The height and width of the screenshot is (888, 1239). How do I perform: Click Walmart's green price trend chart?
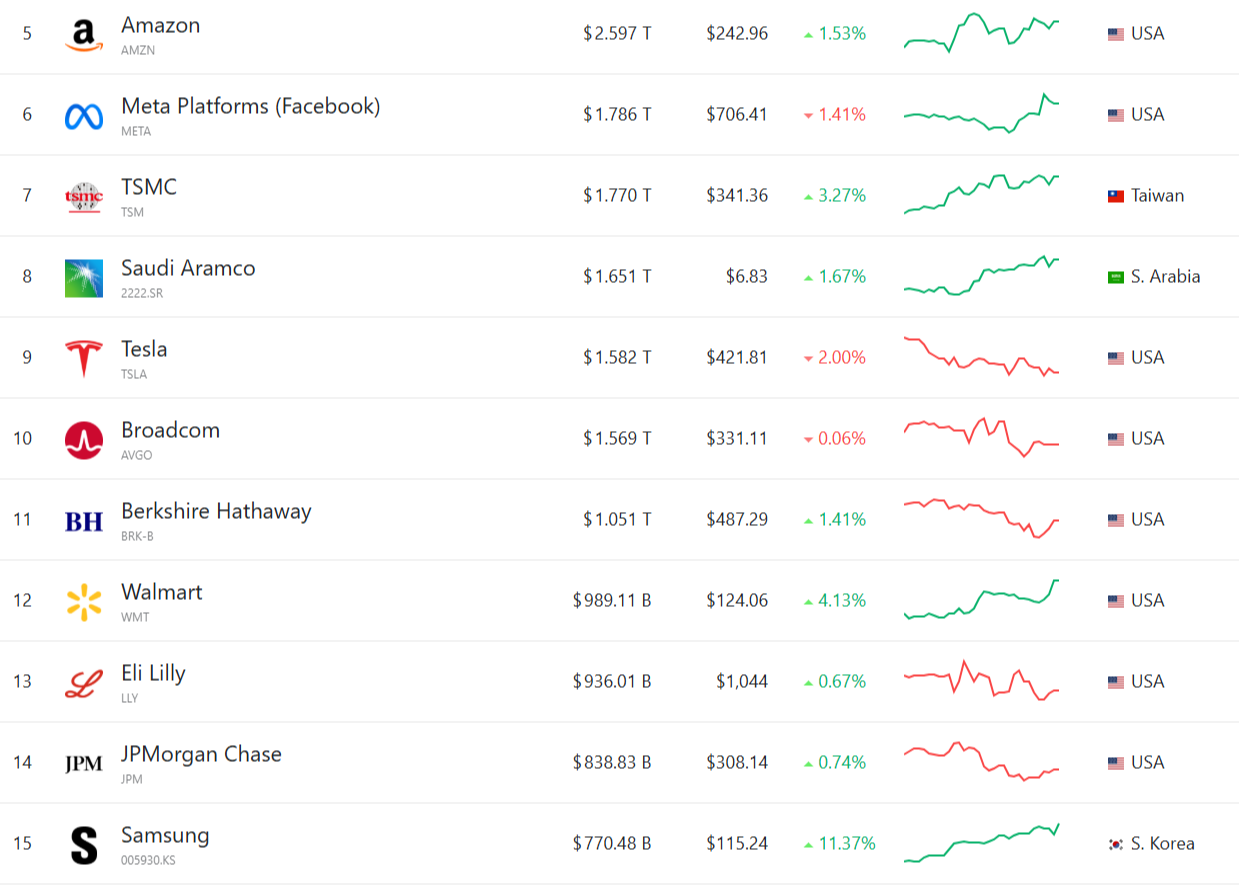coord(981,600)
